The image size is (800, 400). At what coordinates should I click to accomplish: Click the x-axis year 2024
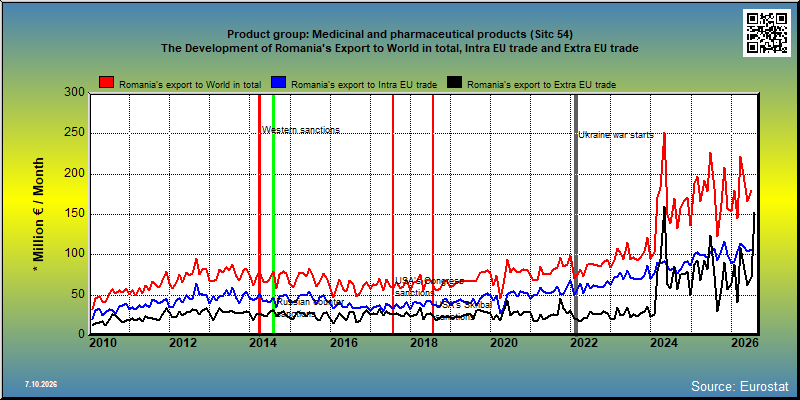tap(663, 343)
